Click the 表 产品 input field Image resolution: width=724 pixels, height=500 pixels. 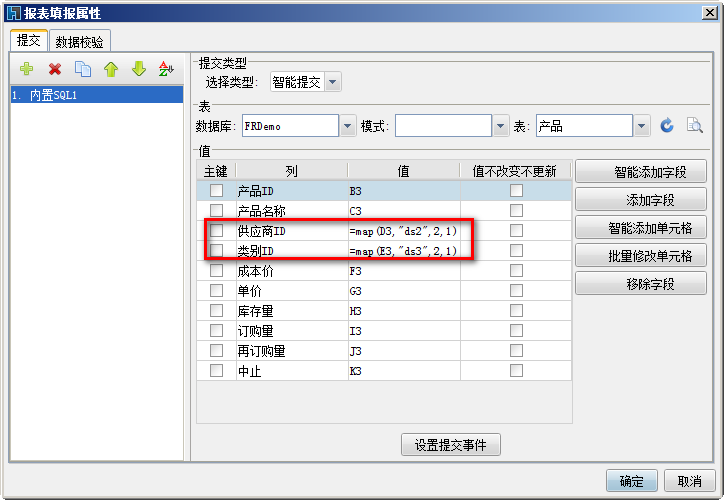click(584, 126)
